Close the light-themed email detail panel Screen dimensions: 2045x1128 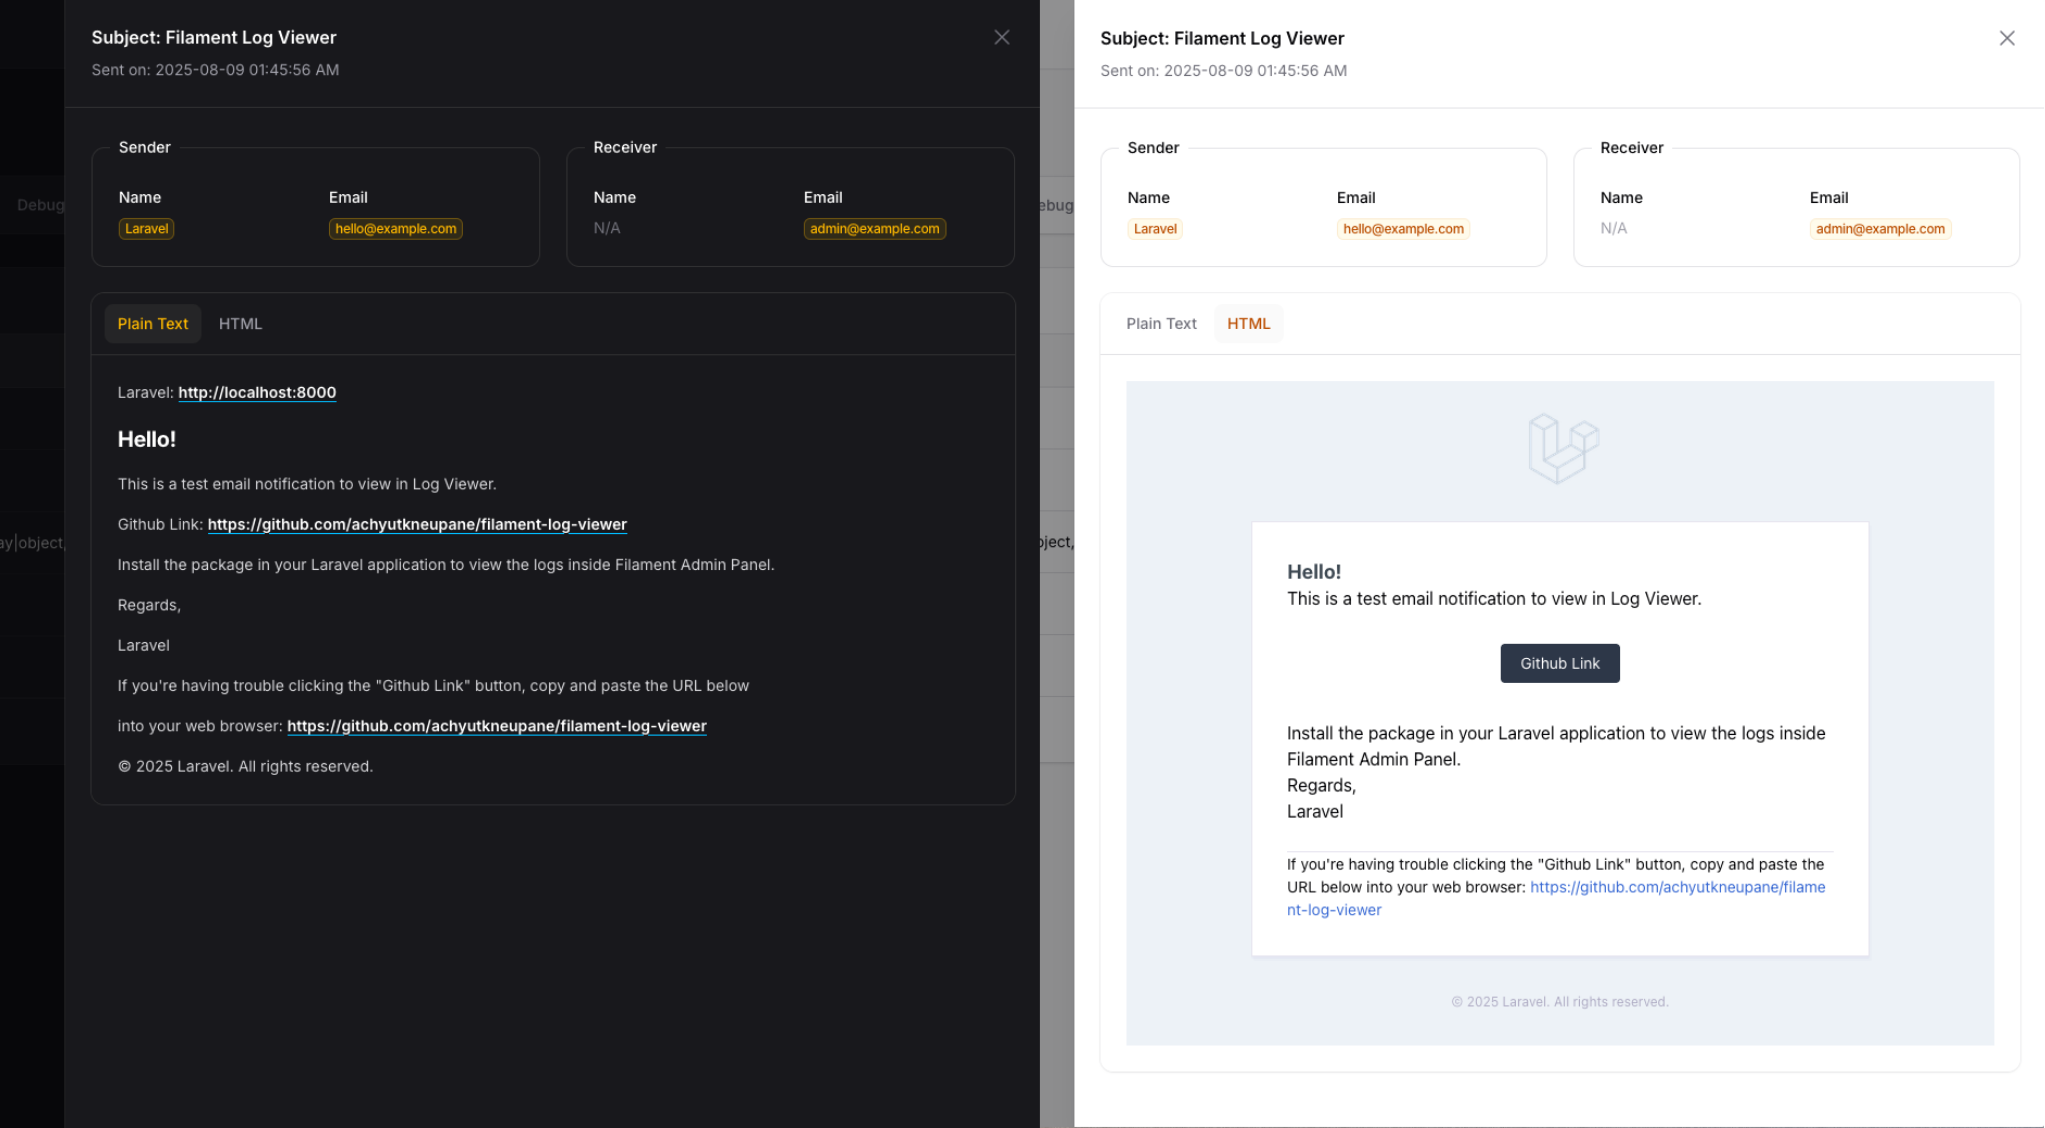pos(2006,38)
